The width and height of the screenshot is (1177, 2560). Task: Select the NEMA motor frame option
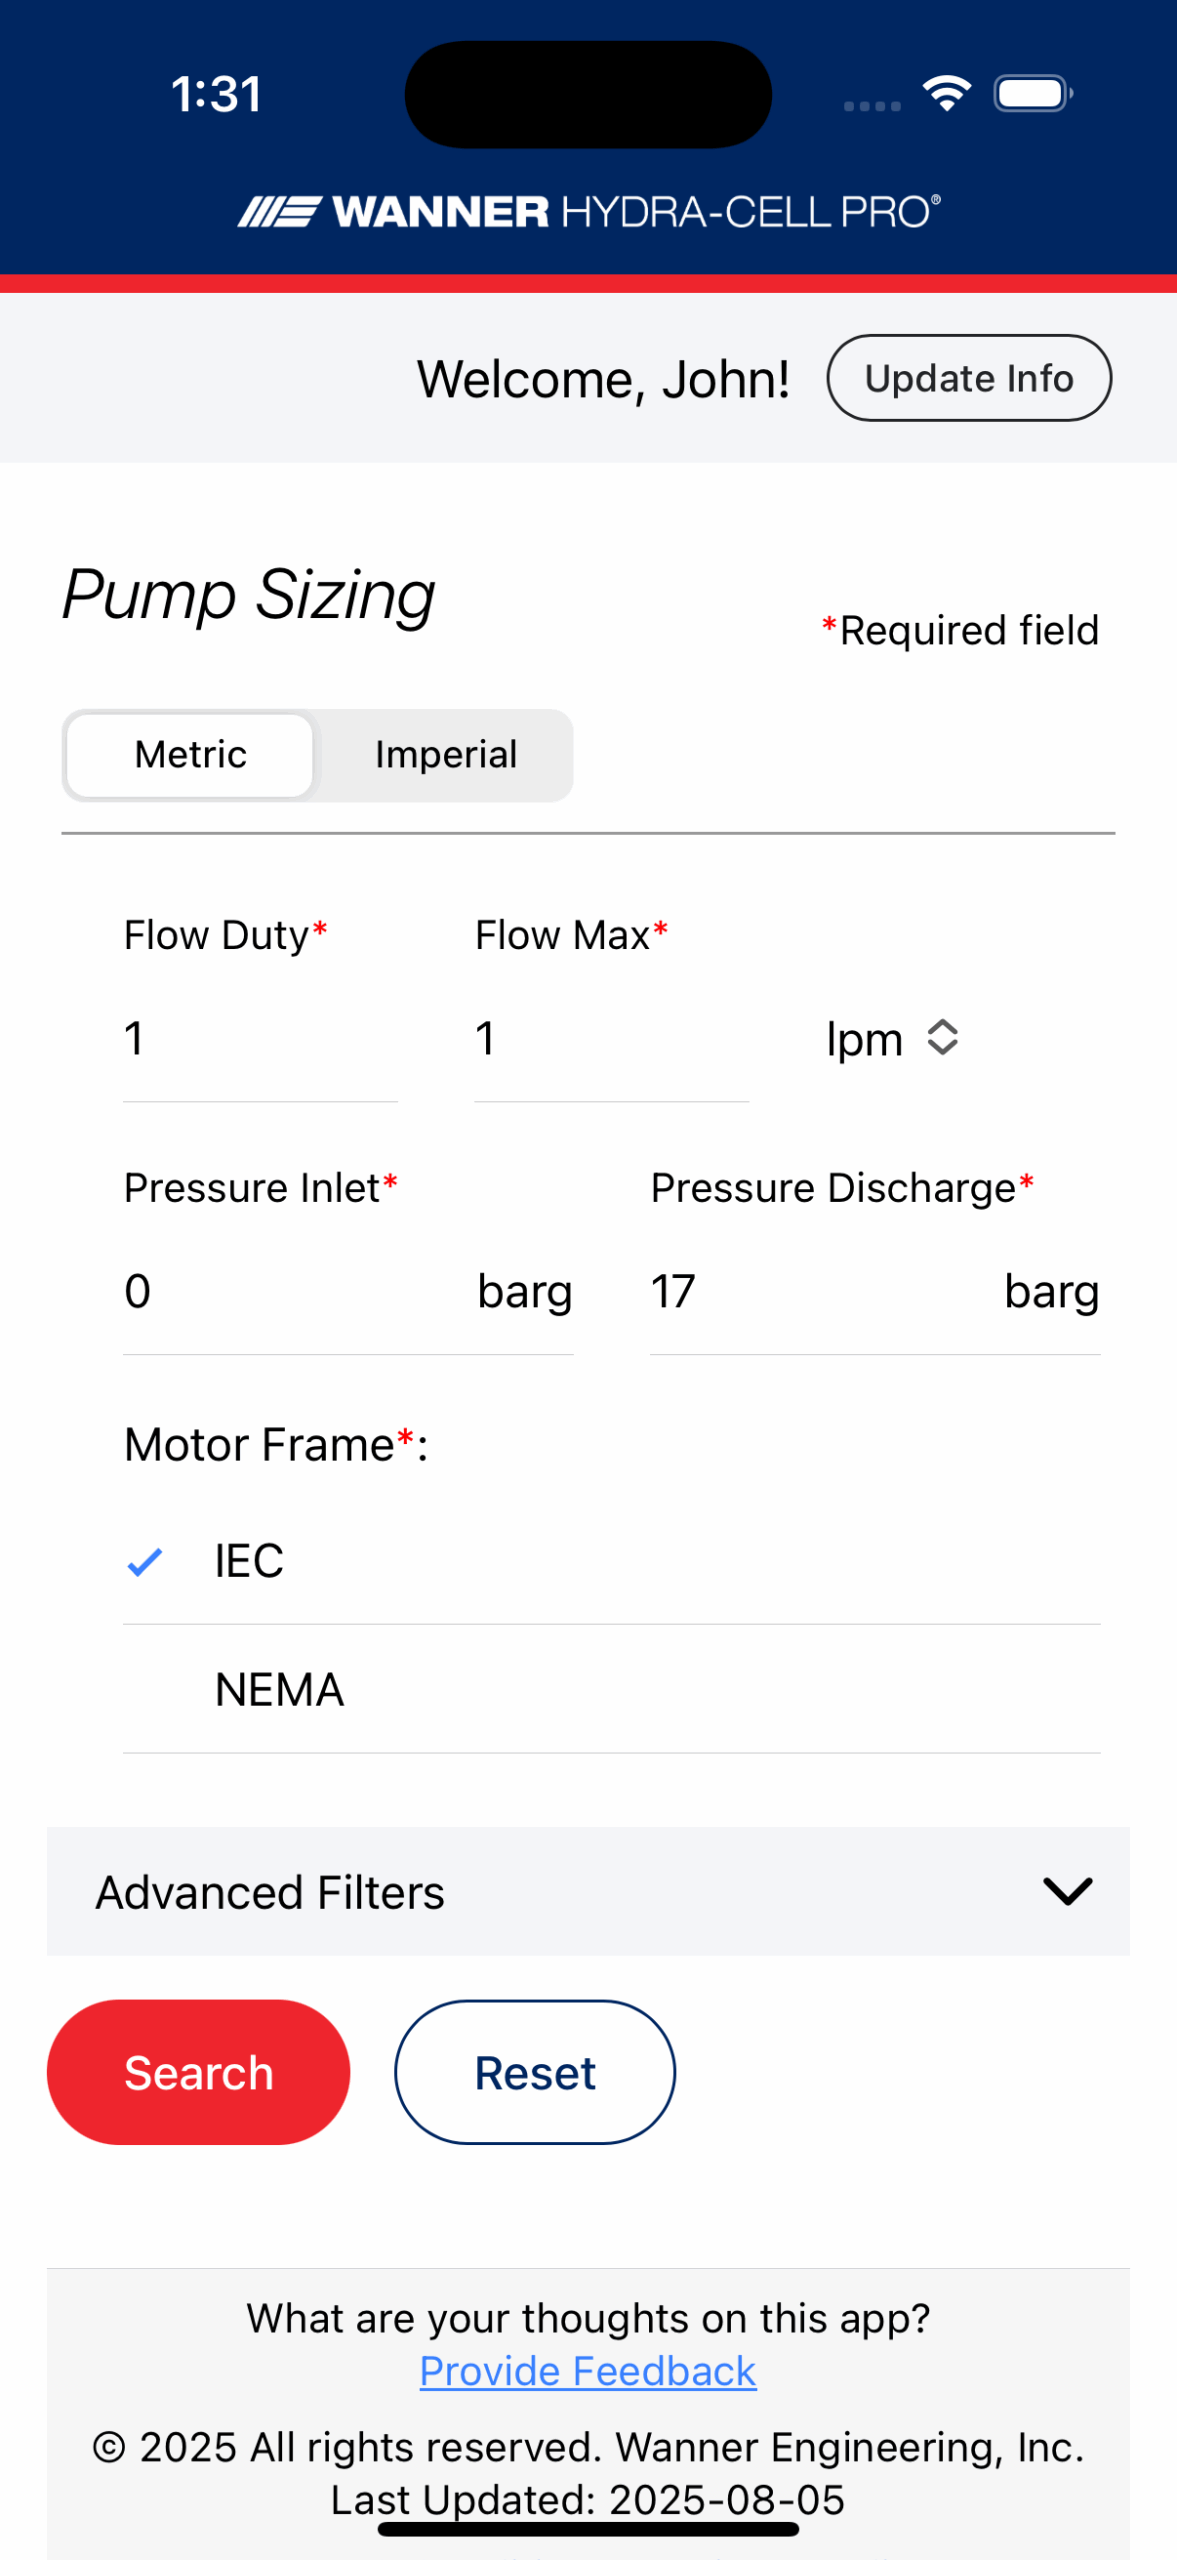point(280,1690)
